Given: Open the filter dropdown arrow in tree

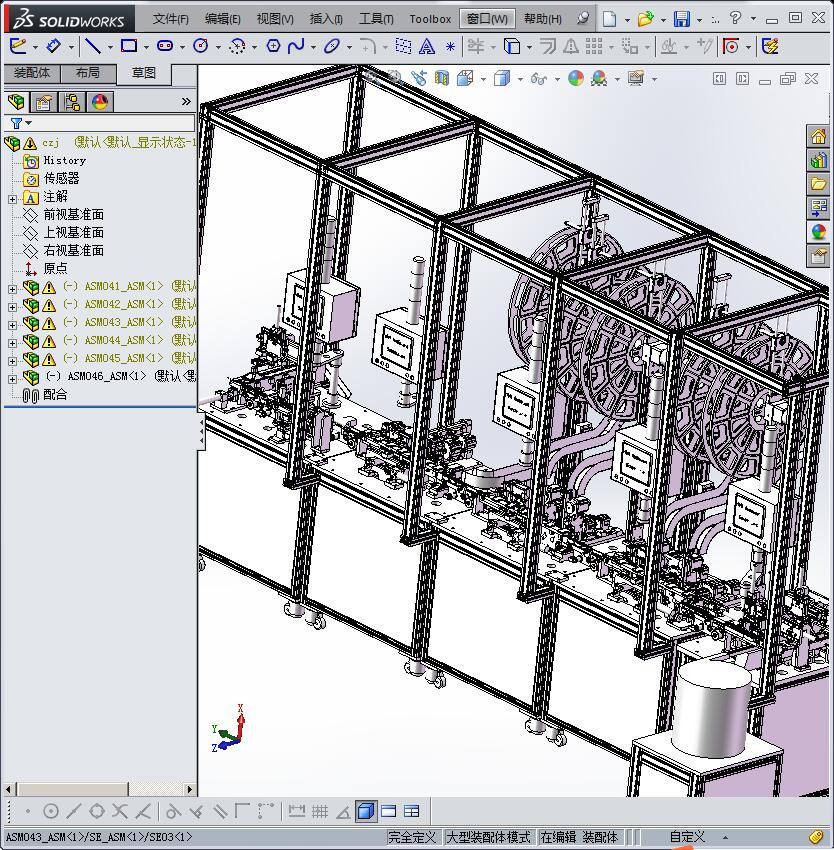Looking at the screenshot, I should pyautogui.click(x=29, y=123).
